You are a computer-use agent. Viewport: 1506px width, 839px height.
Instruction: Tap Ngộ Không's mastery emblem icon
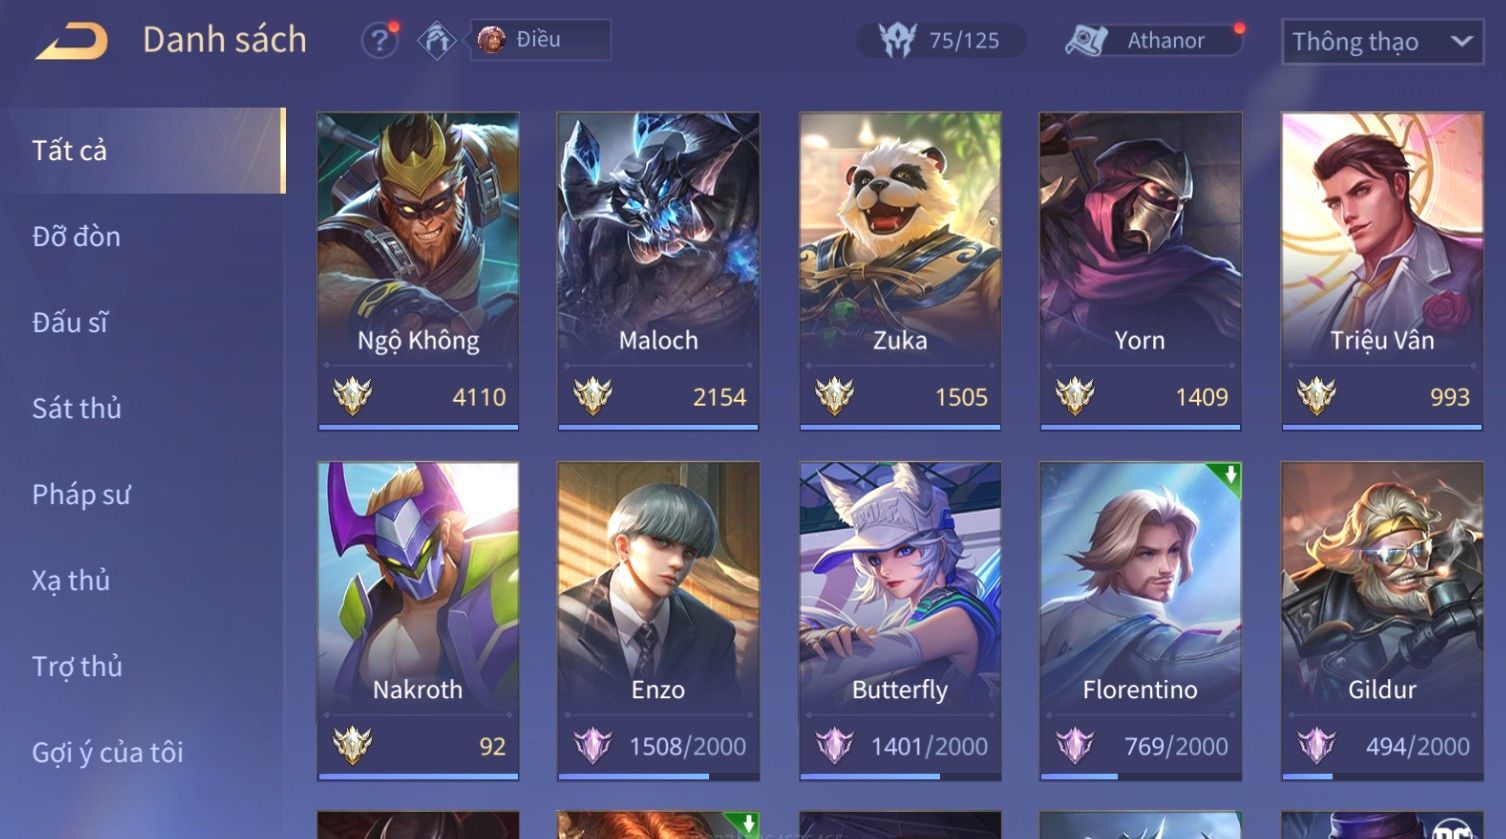coord(352,397)
